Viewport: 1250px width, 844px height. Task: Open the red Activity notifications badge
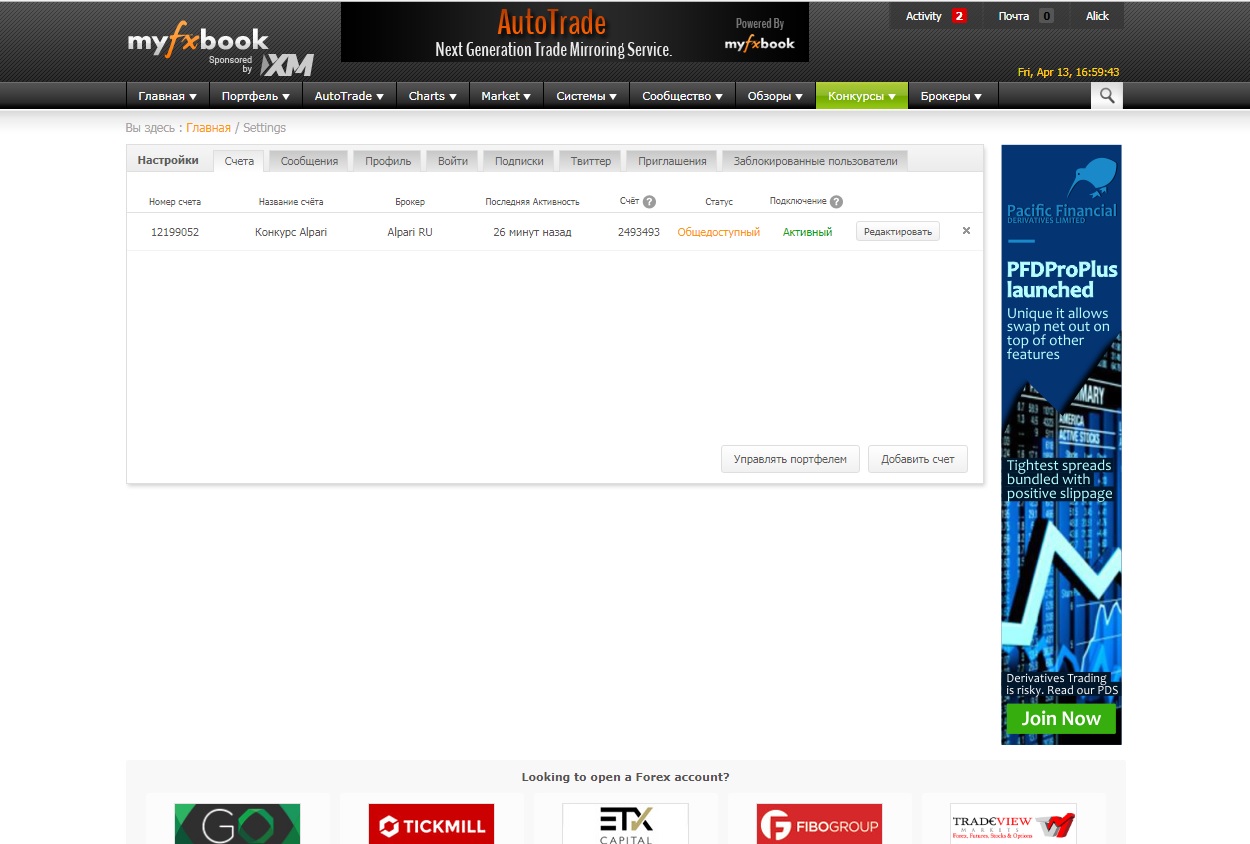point(959,16)
